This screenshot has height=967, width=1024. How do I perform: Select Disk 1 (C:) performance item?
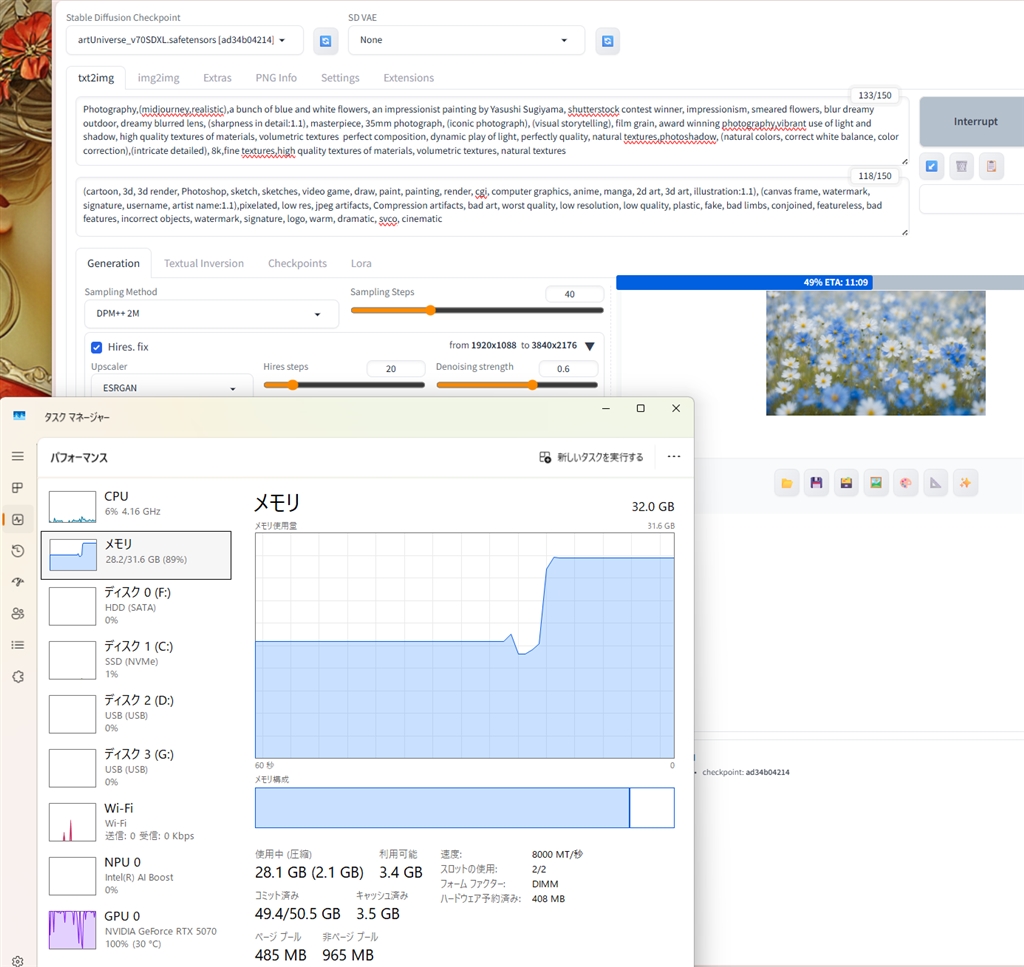[x=136, y=659]
